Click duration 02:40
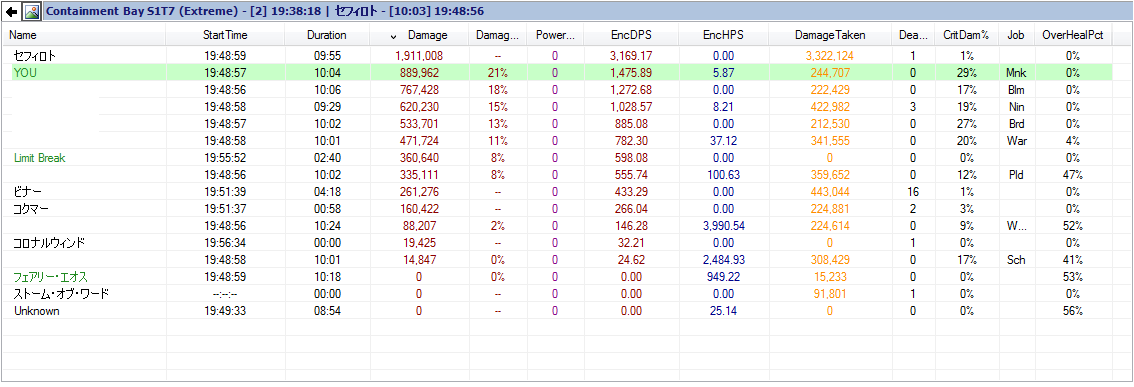 pyautogui.click(x=327, y=158)
